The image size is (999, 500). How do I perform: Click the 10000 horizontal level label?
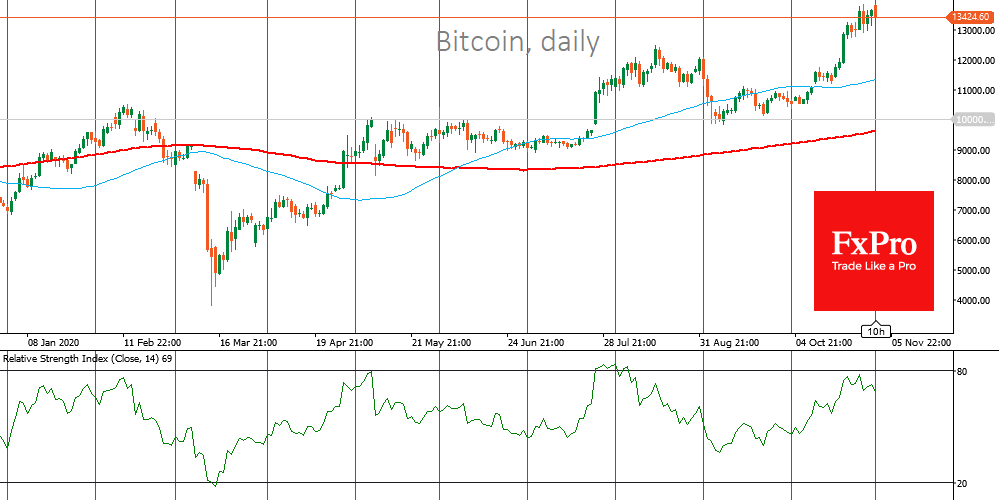[970, 120]
